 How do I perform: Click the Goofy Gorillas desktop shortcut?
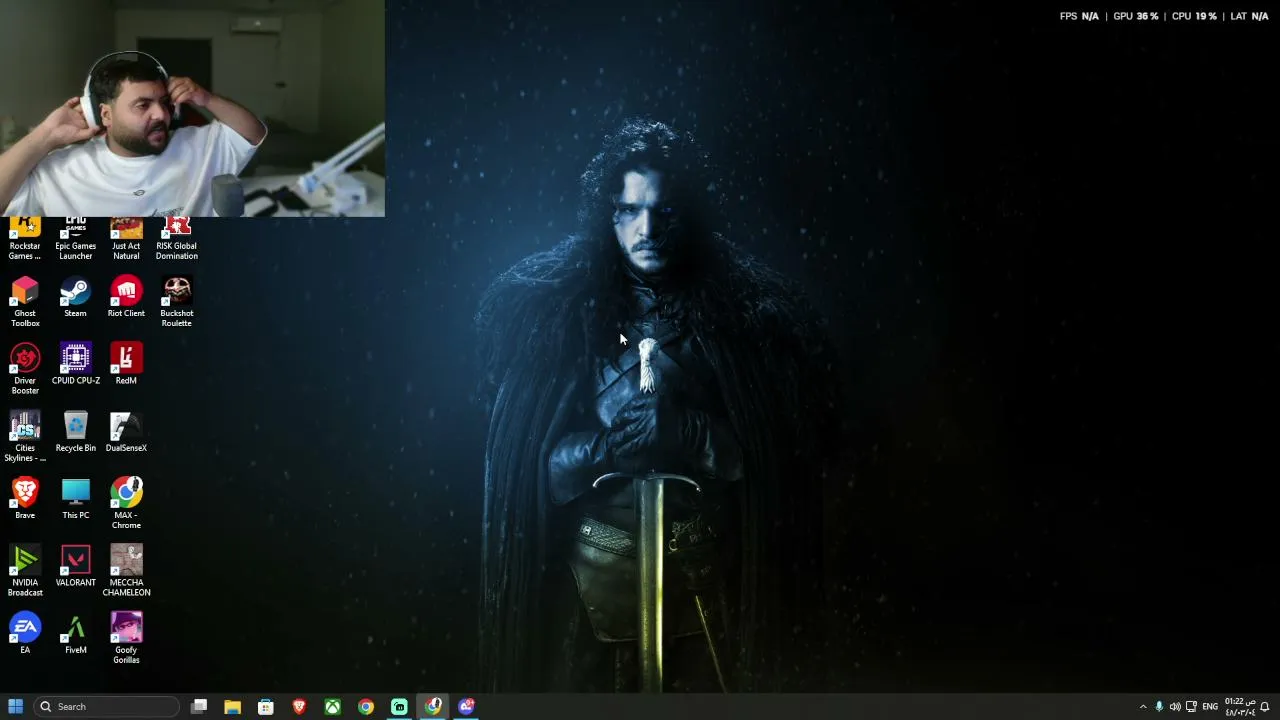click(126, 637)
